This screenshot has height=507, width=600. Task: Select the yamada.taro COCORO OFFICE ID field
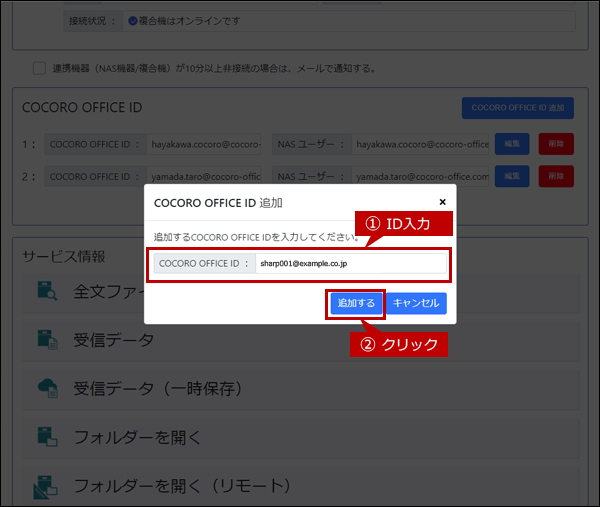[204, 176]
